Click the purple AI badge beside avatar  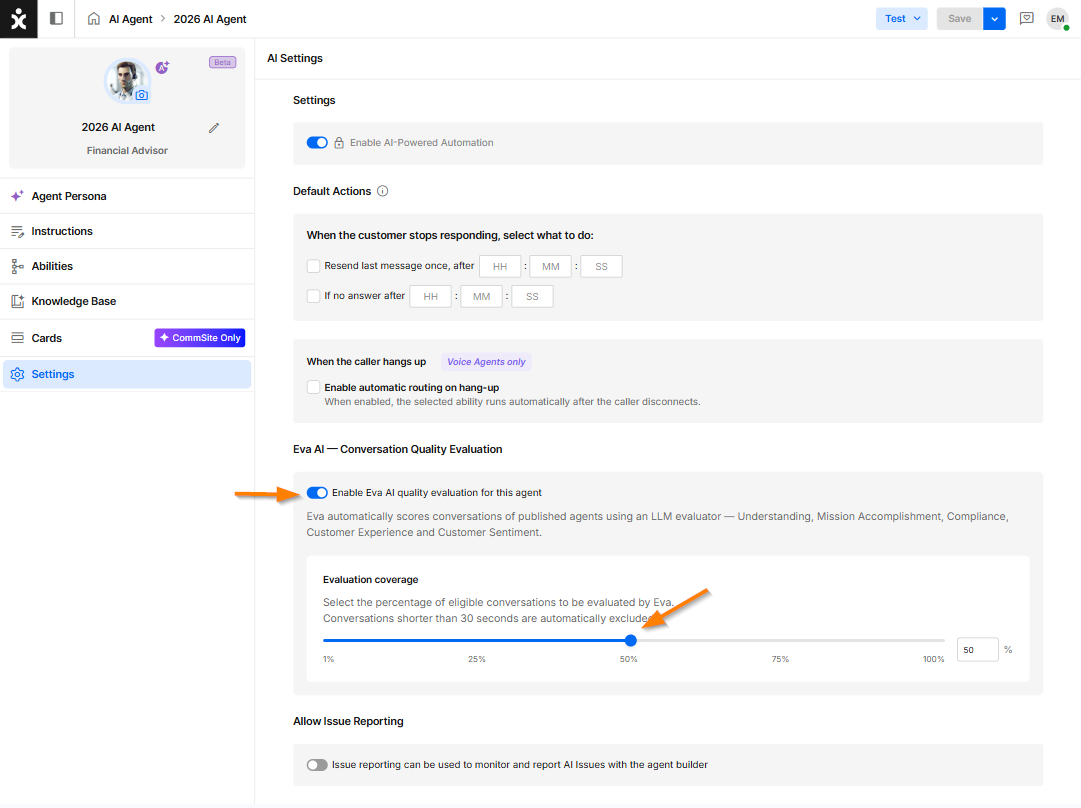coord(162,67)
